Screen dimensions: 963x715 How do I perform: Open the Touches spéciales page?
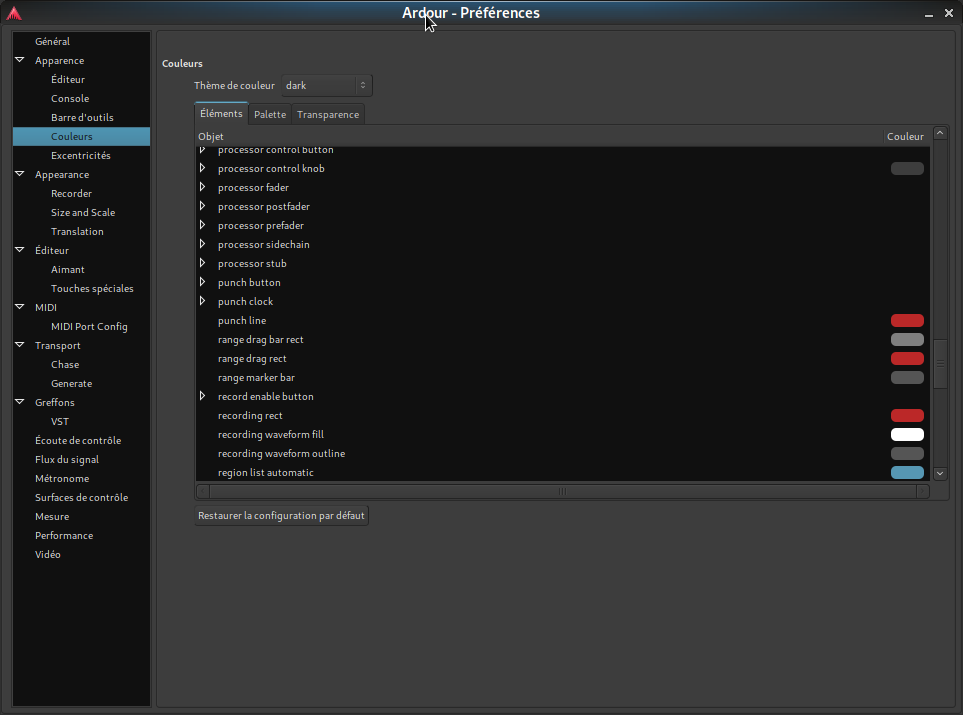pyautogui.click(x=92, y=289)
